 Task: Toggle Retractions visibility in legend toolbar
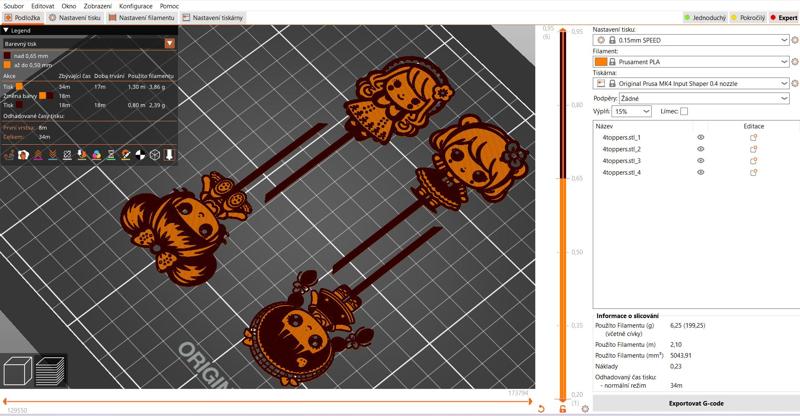[x=38, y=155]
